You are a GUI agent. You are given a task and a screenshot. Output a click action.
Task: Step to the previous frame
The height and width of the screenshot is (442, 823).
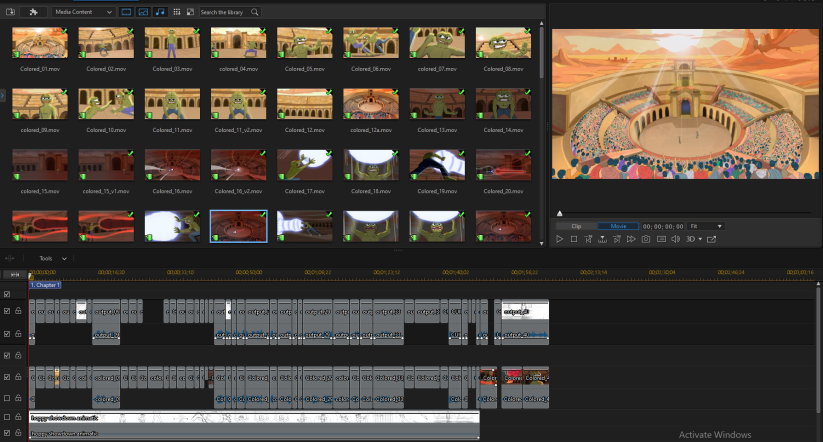588,239
